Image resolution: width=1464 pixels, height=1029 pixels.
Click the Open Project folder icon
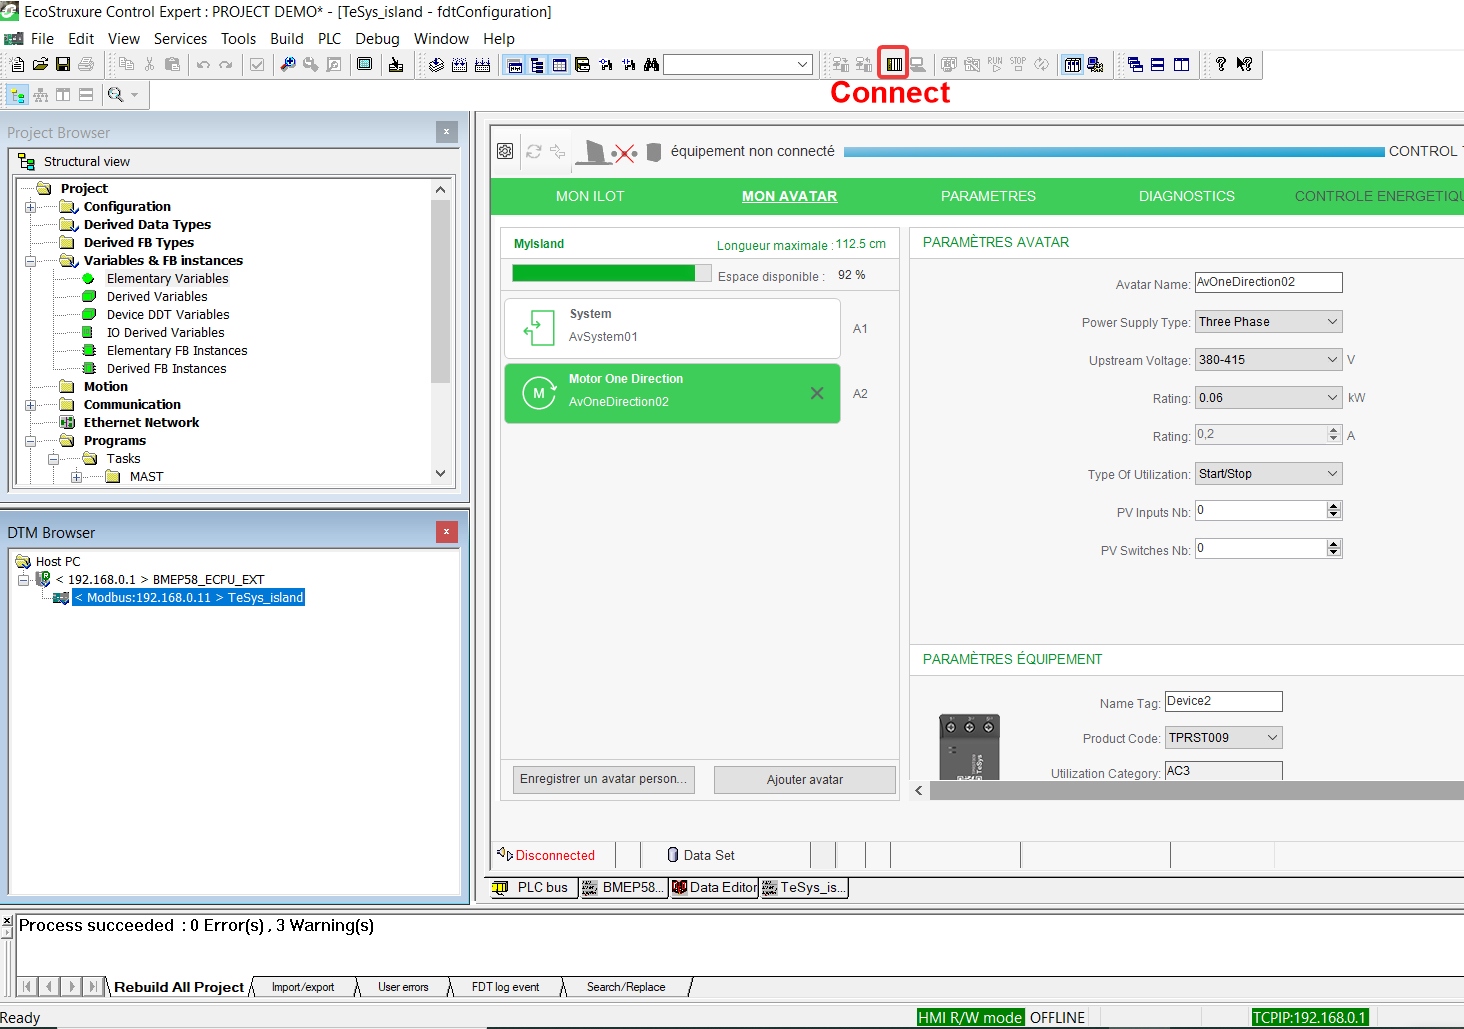pos(40,64)
